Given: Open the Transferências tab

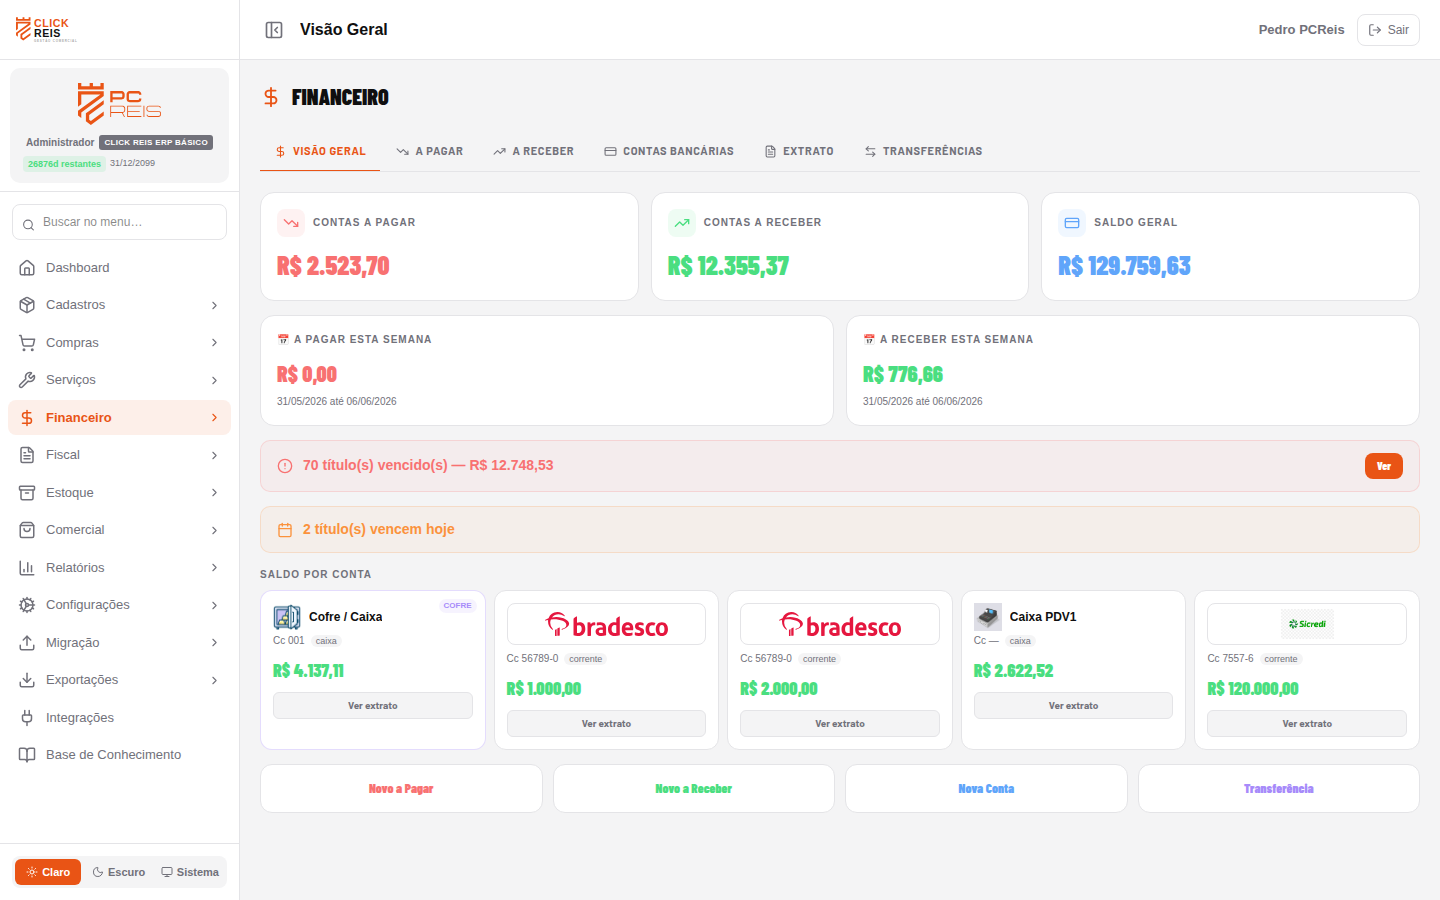Looking at the screenshot, I should [x=923, y=152].
